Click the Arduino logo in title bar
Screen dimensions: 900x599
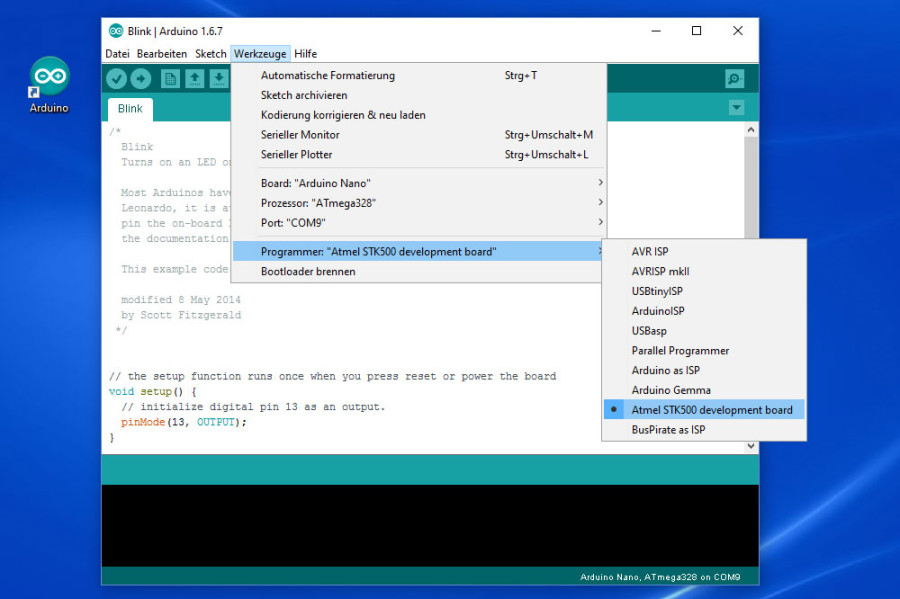pyautogui.click(x=116, y=31)
